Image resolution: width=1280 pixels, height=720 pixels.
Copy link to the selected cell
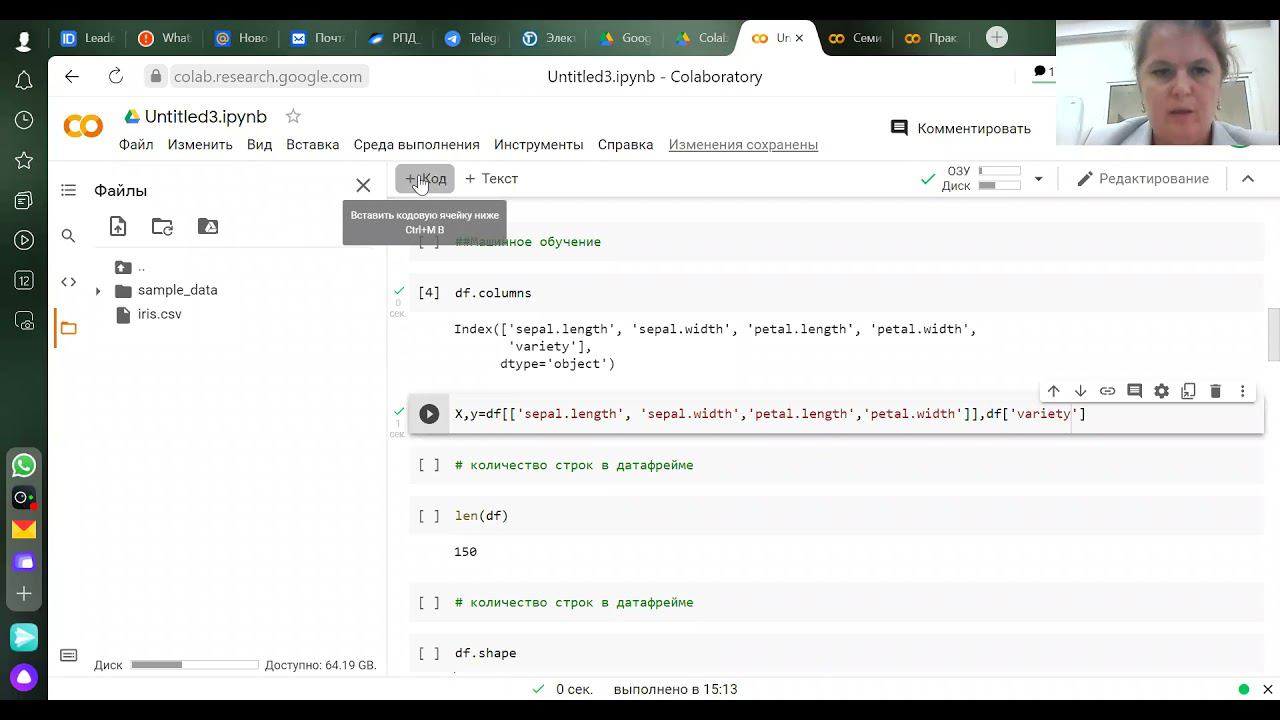[1107, 391]
